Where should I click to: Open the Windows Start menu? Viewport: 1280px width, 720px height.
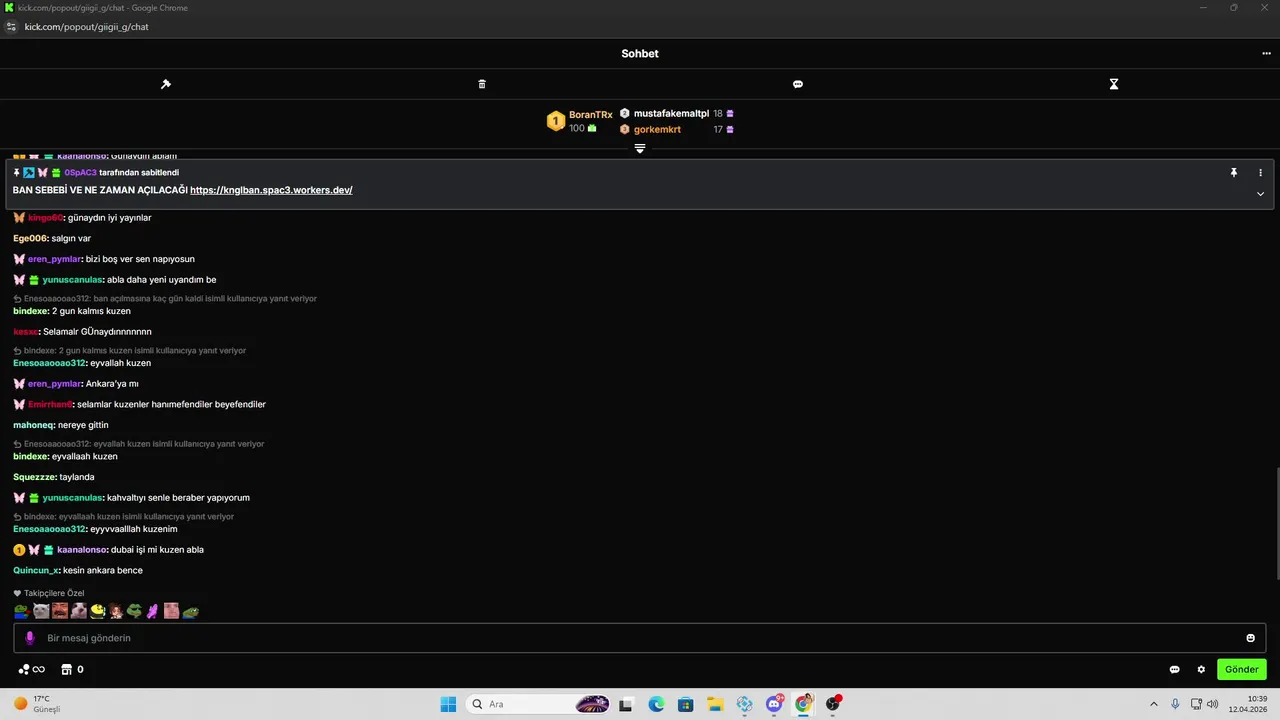click(448, 704)
